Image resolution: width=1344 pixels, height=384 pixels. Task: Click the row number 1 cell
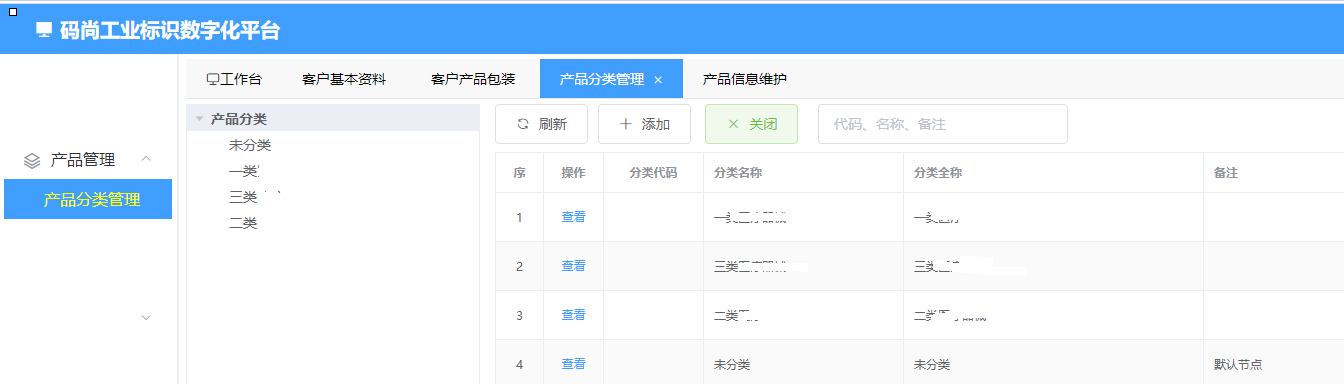coord(519,217)
